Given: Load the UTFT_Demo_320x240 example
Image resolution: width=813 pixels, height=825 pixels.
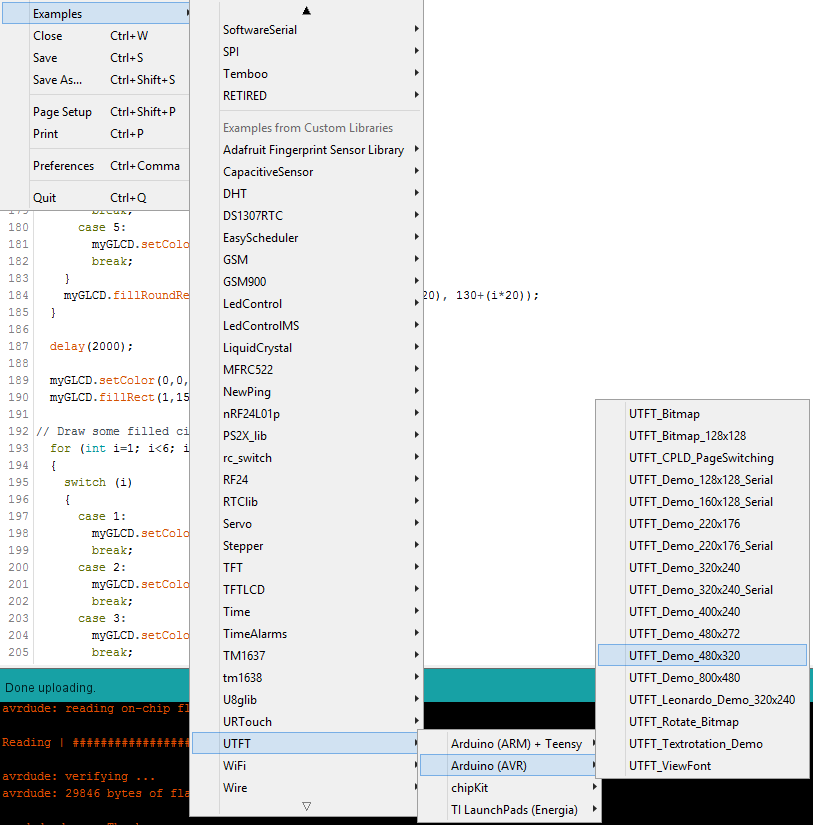Looking at the screenshot, I should [702, 568].
